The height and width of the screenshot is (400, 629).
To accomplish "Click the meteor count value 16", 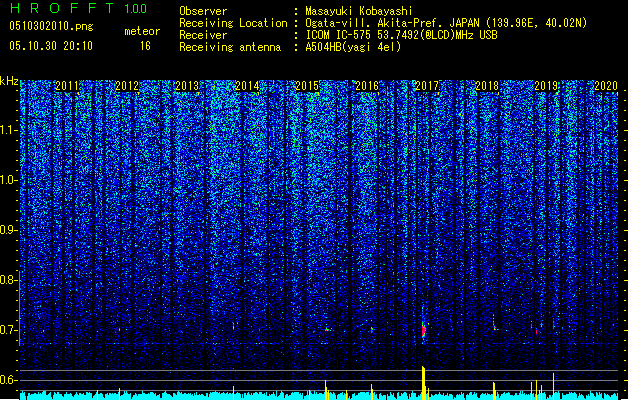I will (x=145, y=46).
